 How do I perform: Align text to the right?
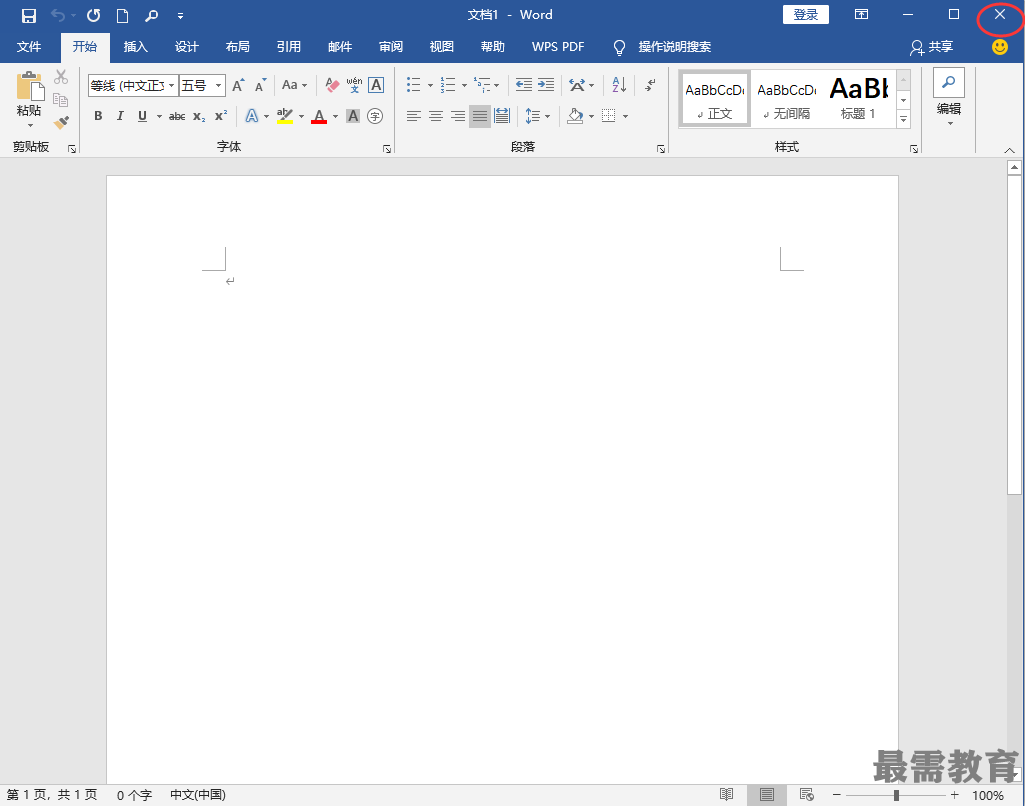click(x=458, y=116)
